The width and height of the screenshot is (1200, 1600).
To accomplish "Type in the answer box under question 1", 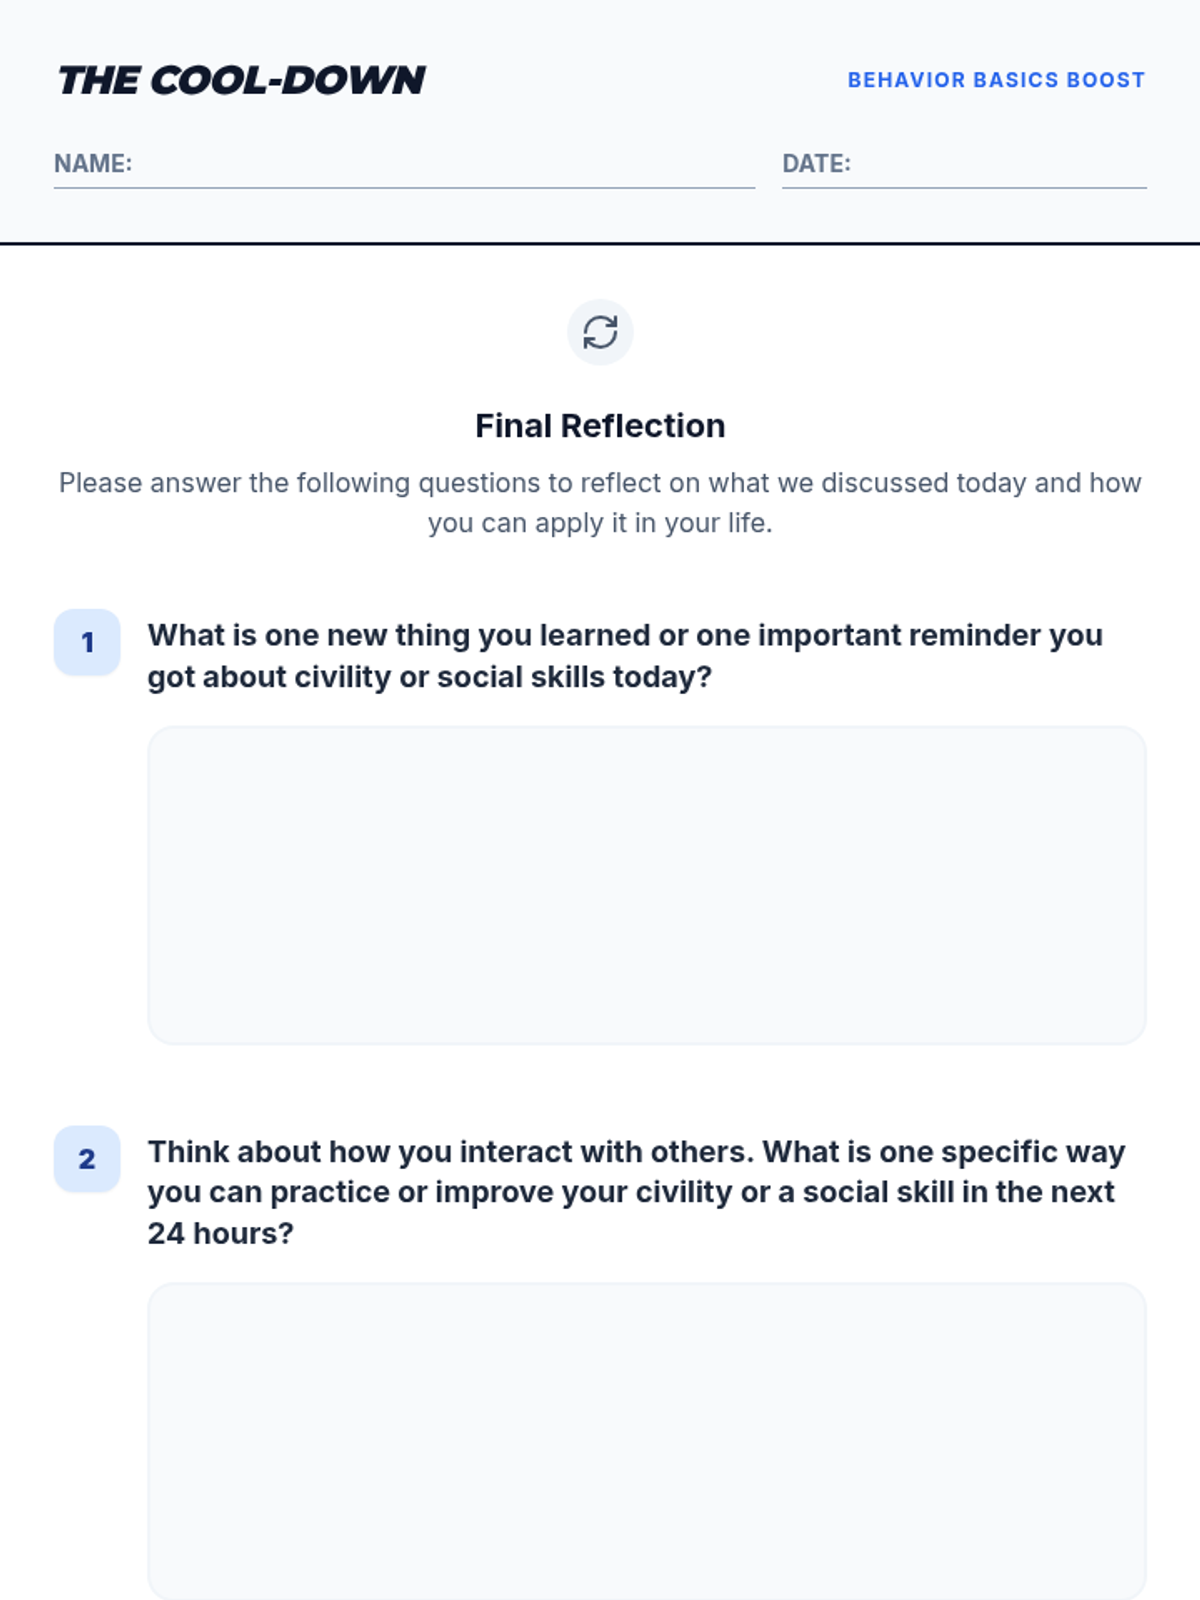I will click(x=646, y=886).
